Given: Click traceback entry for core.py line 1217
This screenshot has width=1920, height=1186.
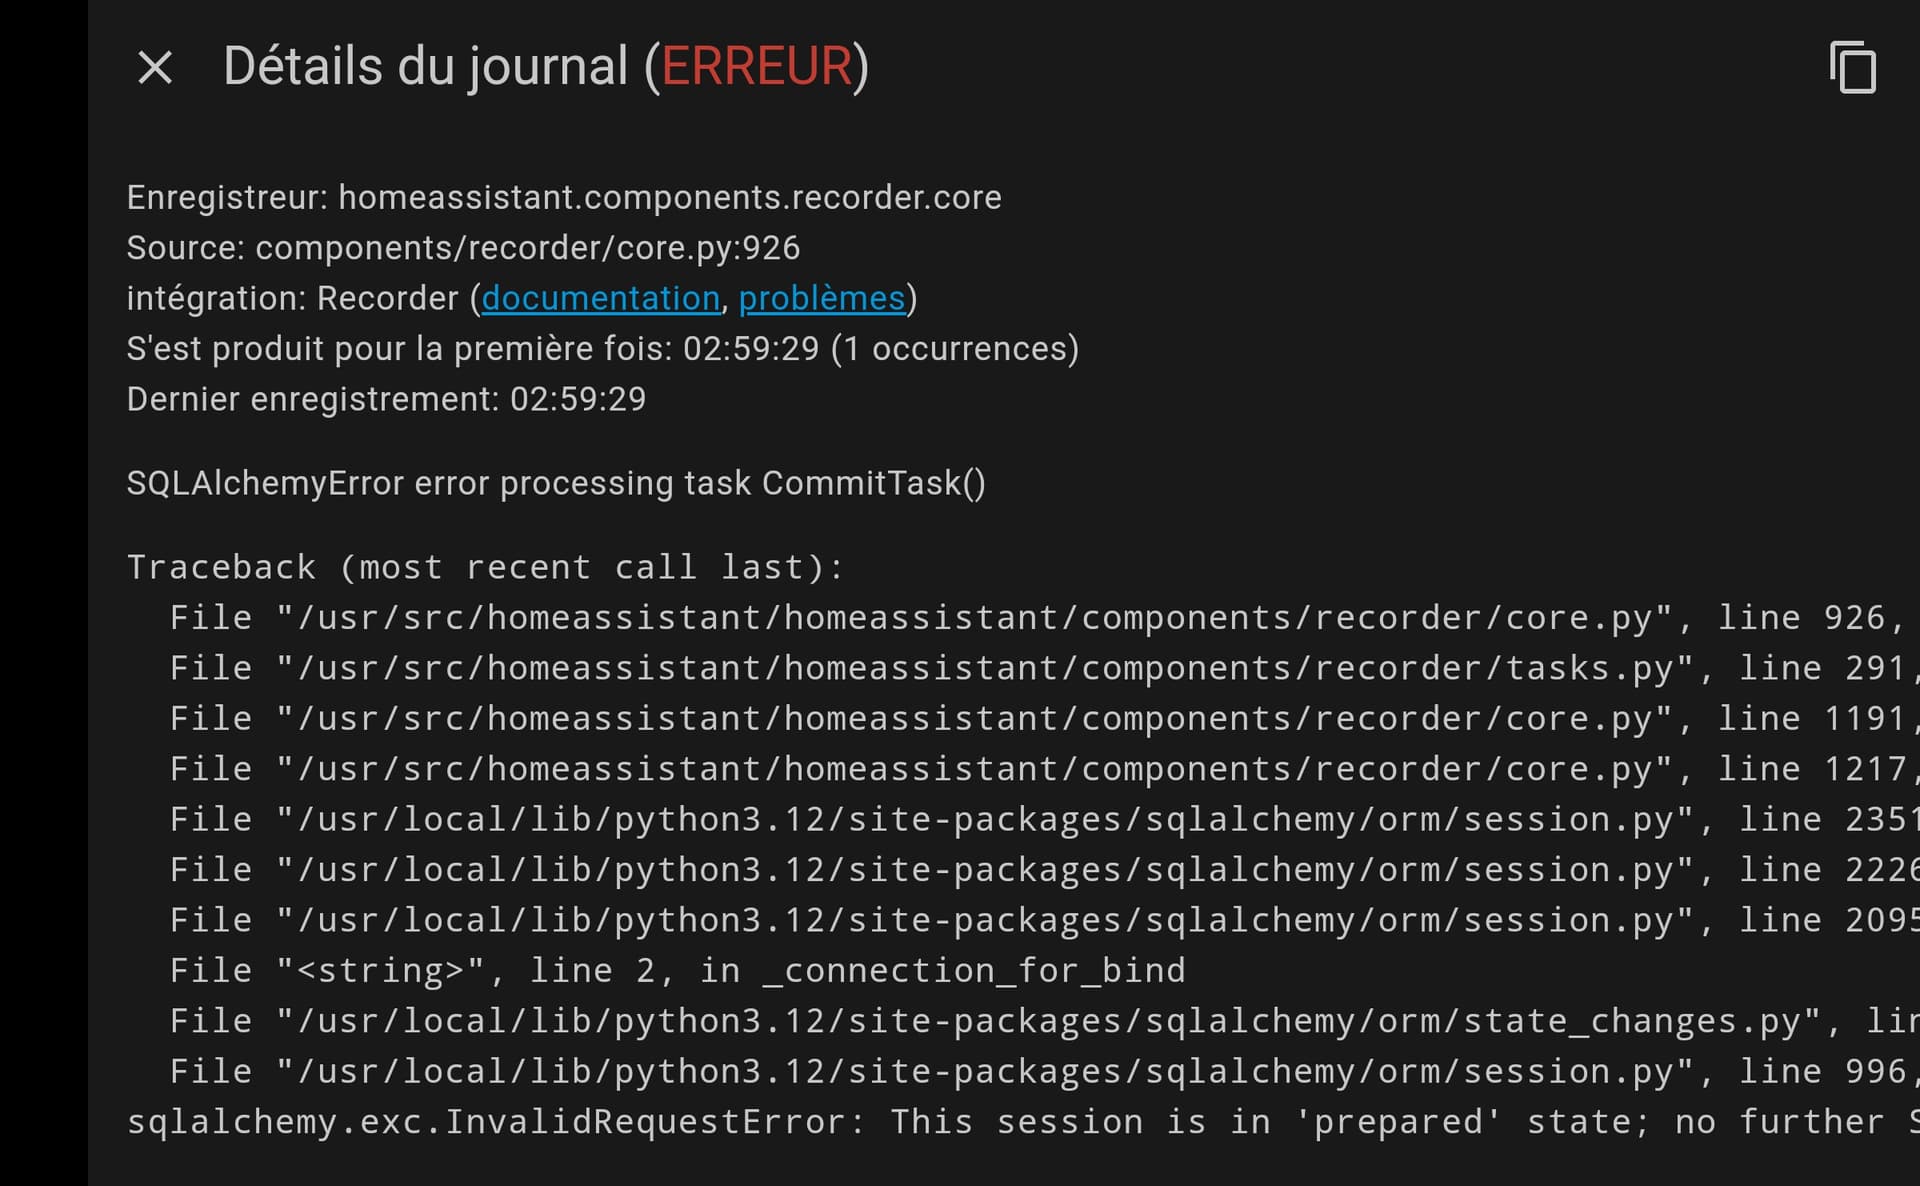Looking at the screenshot, I should coord(1044,769).
